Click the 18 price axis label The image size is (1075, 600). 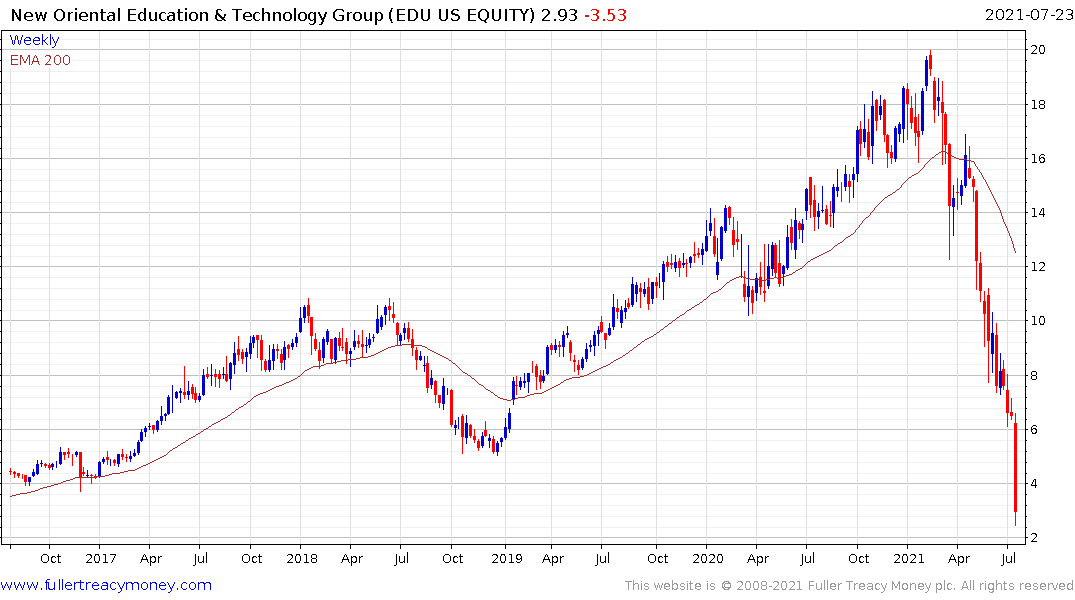point(1038,104)
